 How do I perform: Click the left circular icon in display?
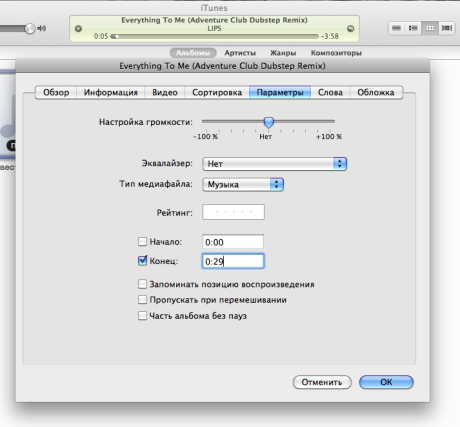coord(78,29)
